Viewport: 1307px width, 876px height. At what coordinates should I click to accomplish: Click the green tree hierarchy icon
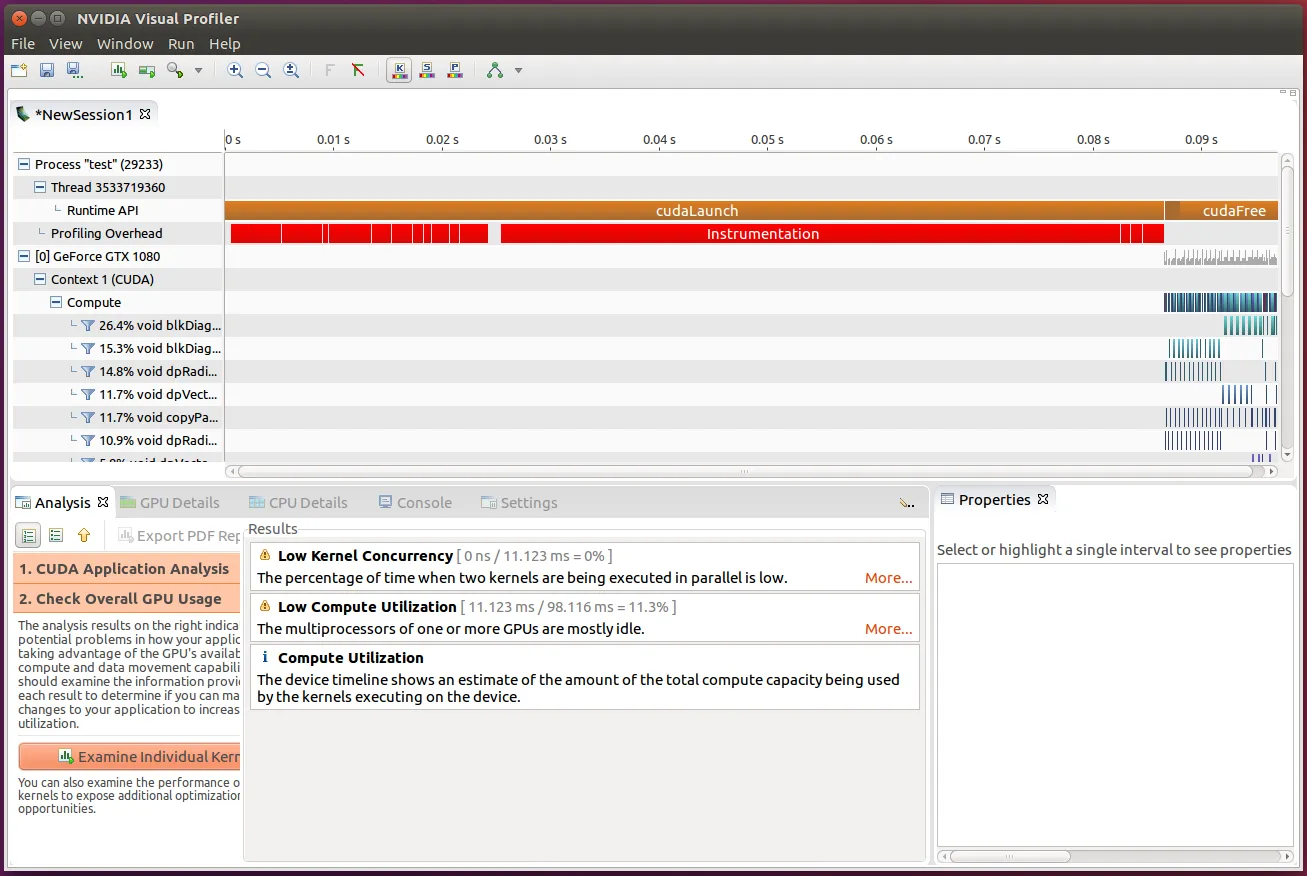pos(495,70)
